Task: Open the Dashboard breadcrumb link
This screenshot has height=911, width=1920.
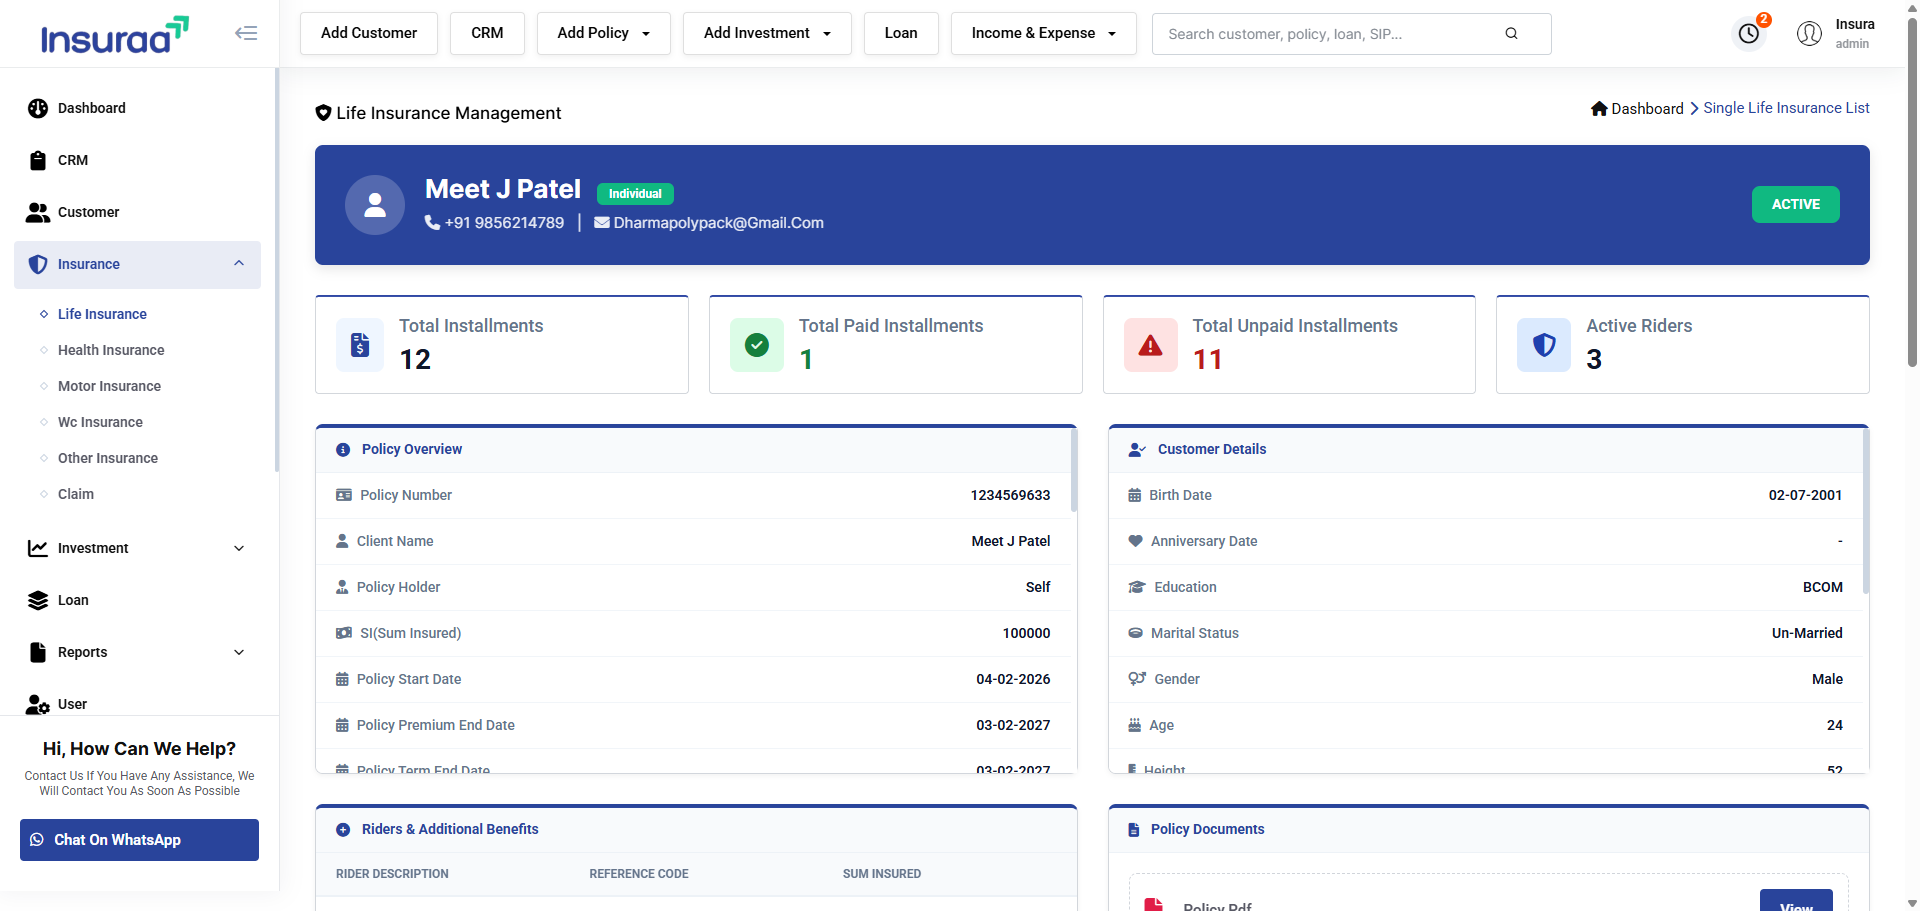Action: [x=1647, y=108]
